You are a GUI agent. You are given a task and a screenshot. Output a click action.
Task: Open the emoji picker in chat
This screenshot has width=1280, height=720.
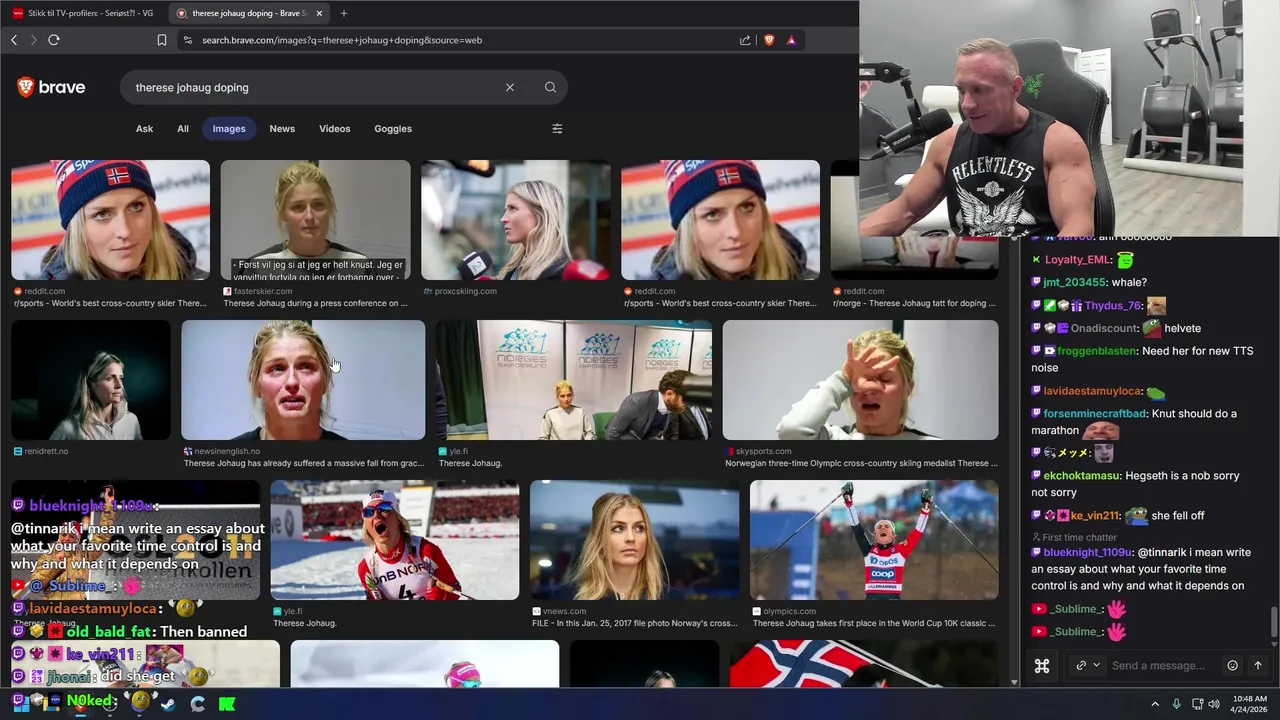click(x=1232, y=665)
